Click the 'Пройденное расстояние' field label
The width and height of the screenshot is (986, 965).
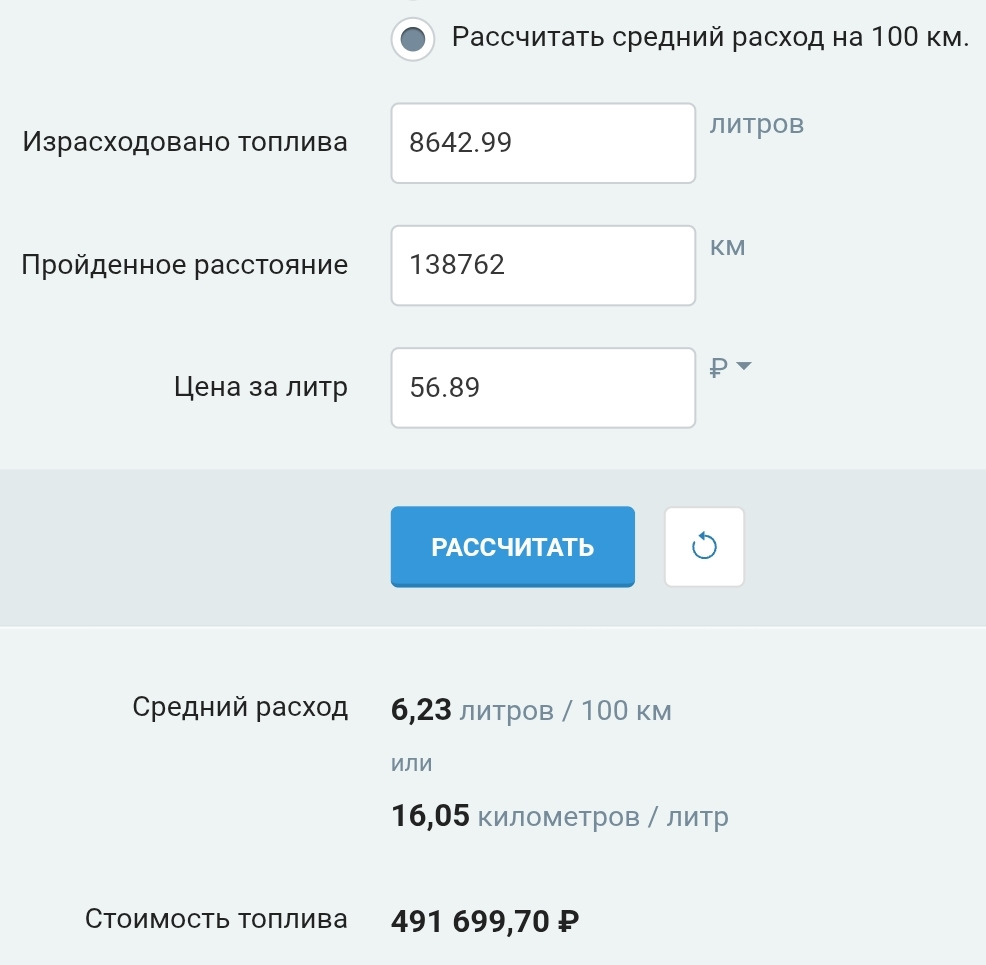pyautogui.click(x=184, y=265)
